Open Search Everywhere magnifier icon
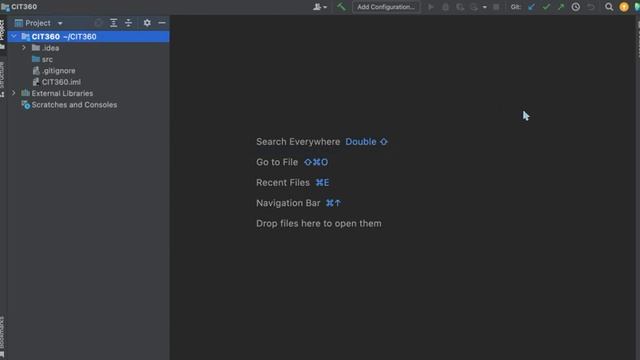The image size is (640, 360). coord(609,7)
